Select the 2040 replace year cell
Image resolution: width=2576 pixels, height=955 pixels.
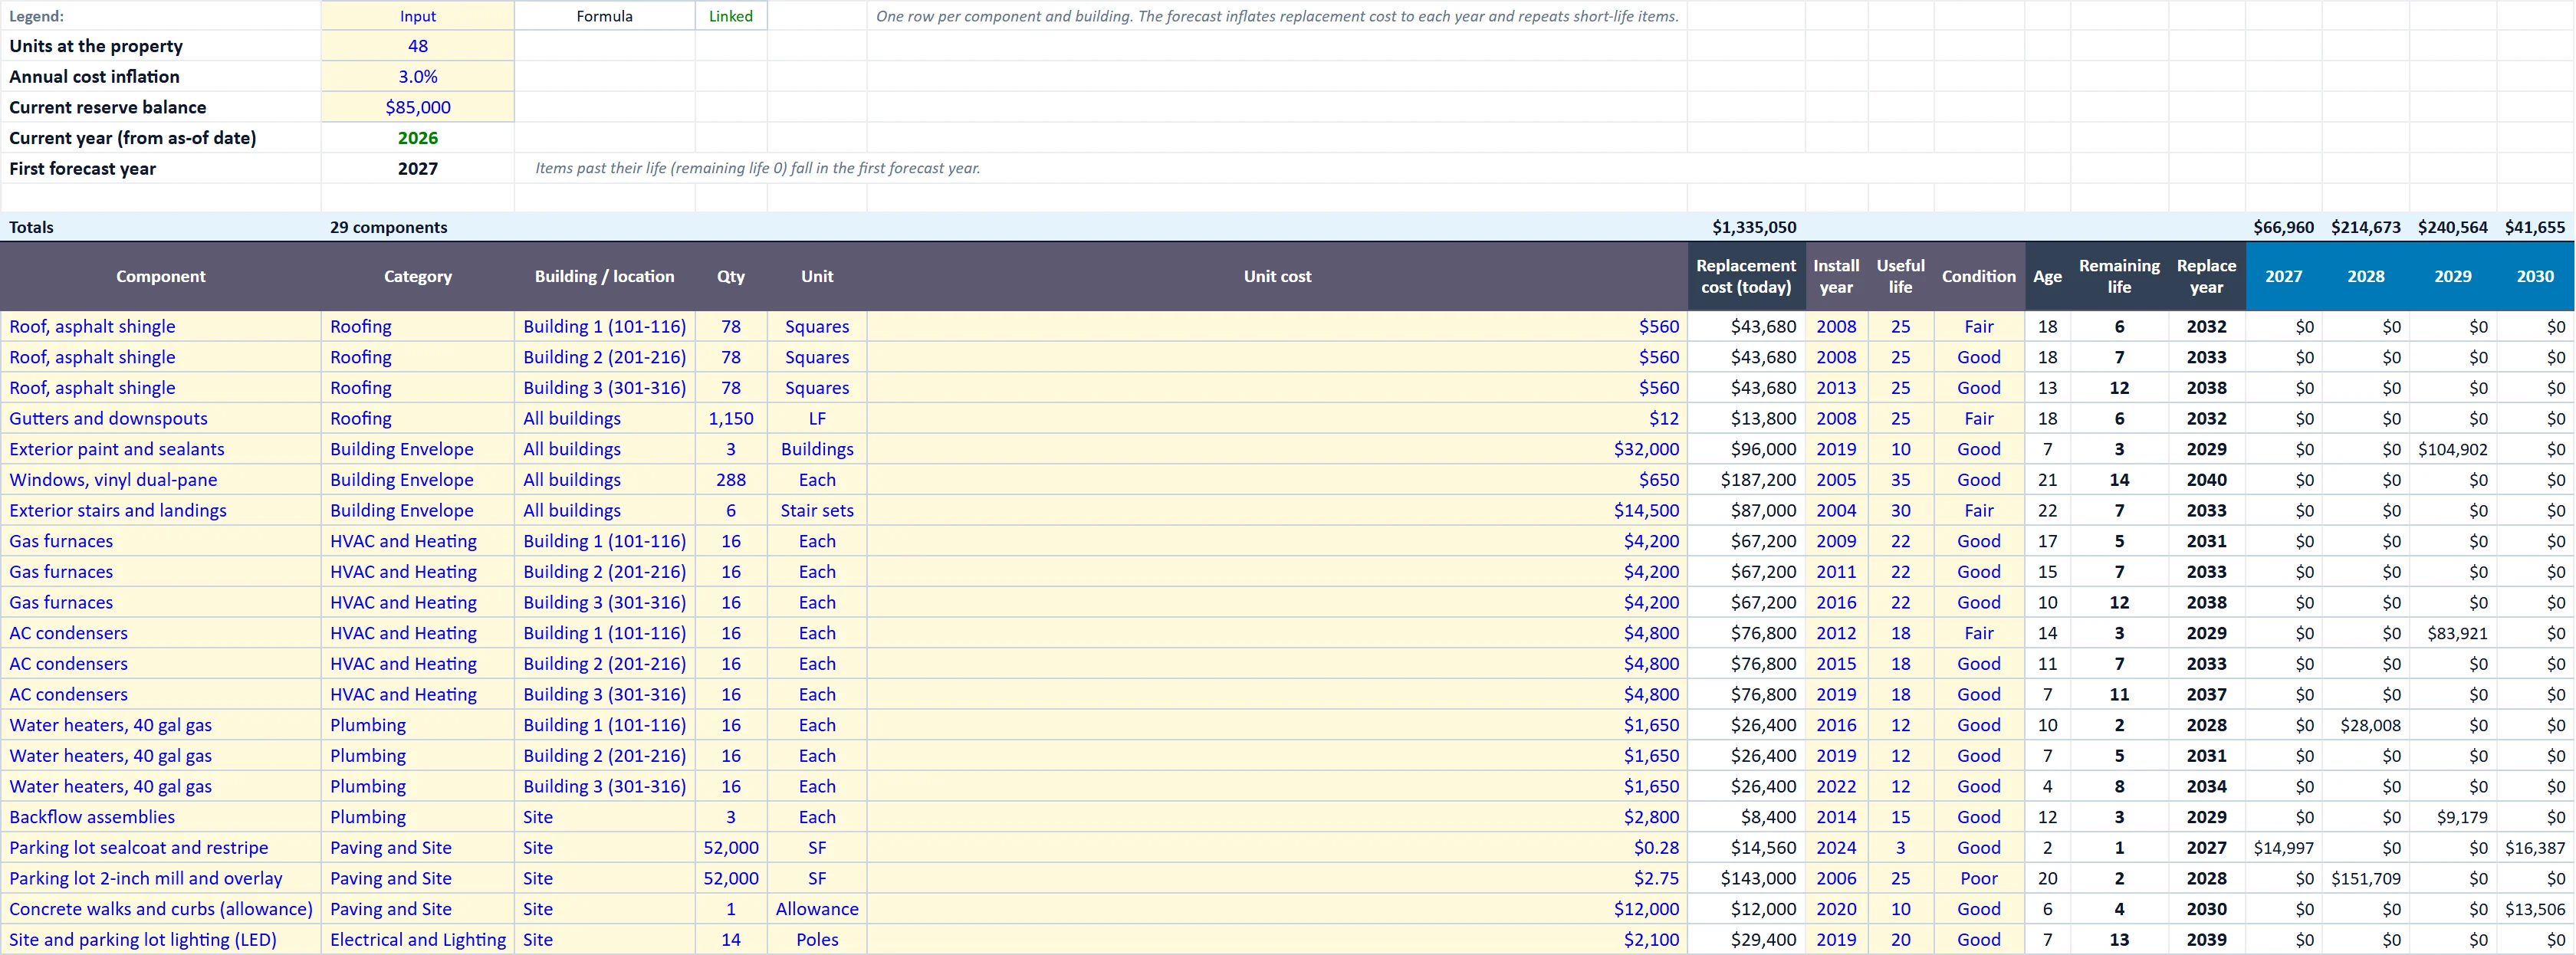[x=2206, y=480]
